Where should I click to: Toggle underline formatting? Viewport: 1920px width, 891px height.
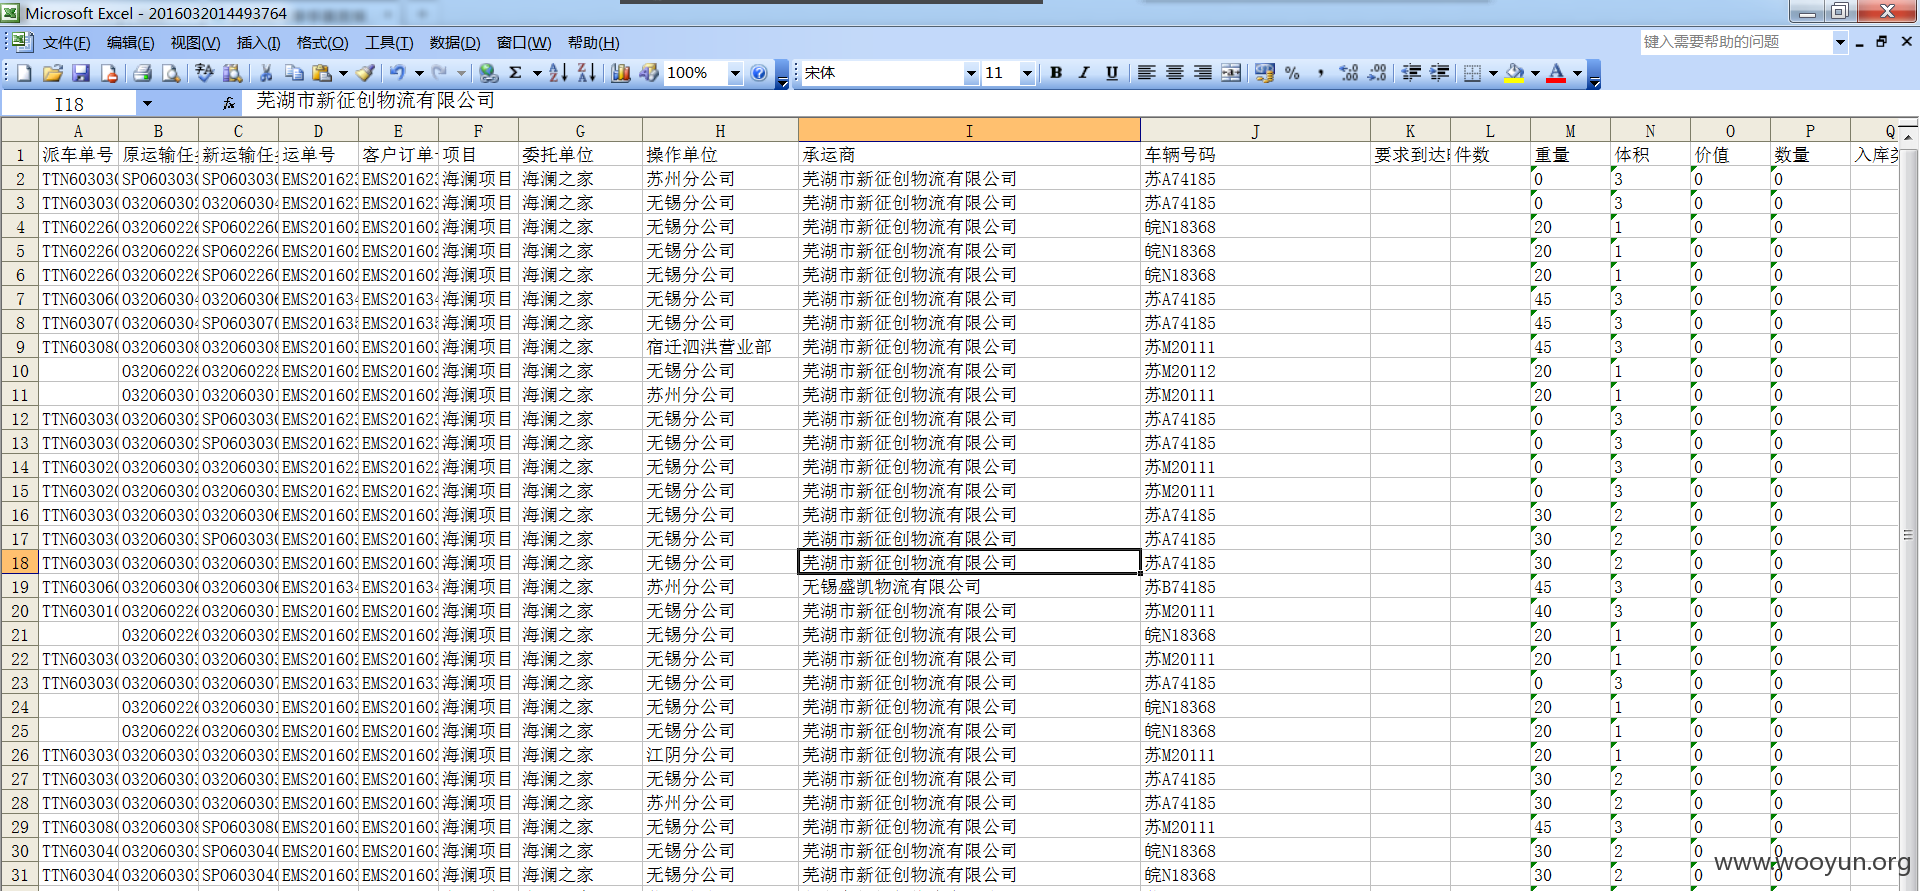click(1112, 73)
